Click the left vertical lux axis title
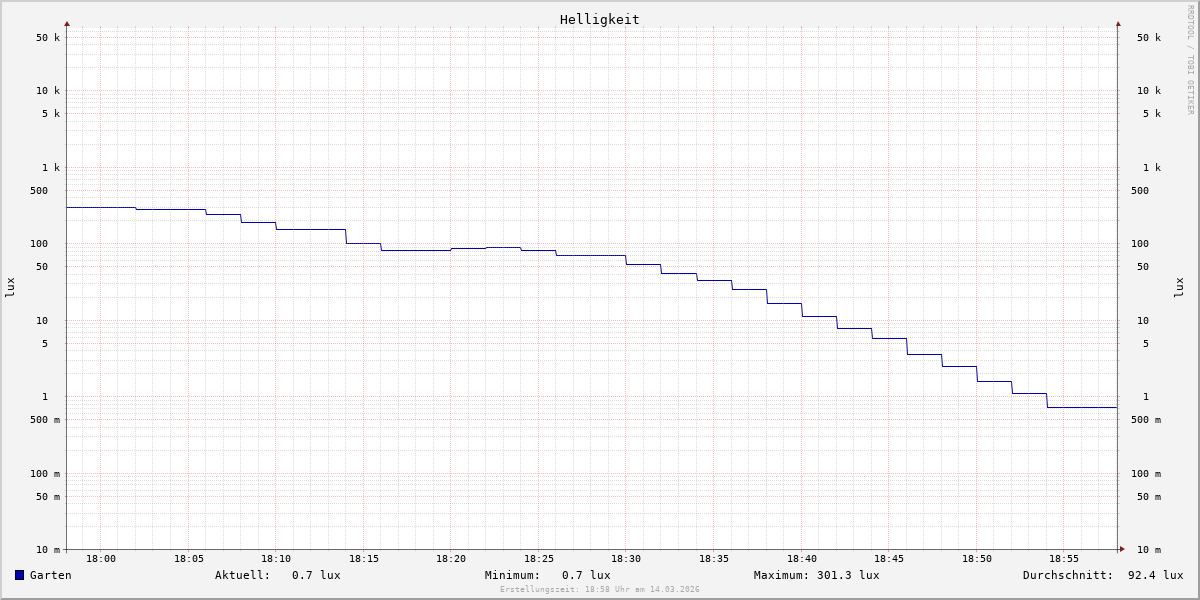 pos(10,288)
